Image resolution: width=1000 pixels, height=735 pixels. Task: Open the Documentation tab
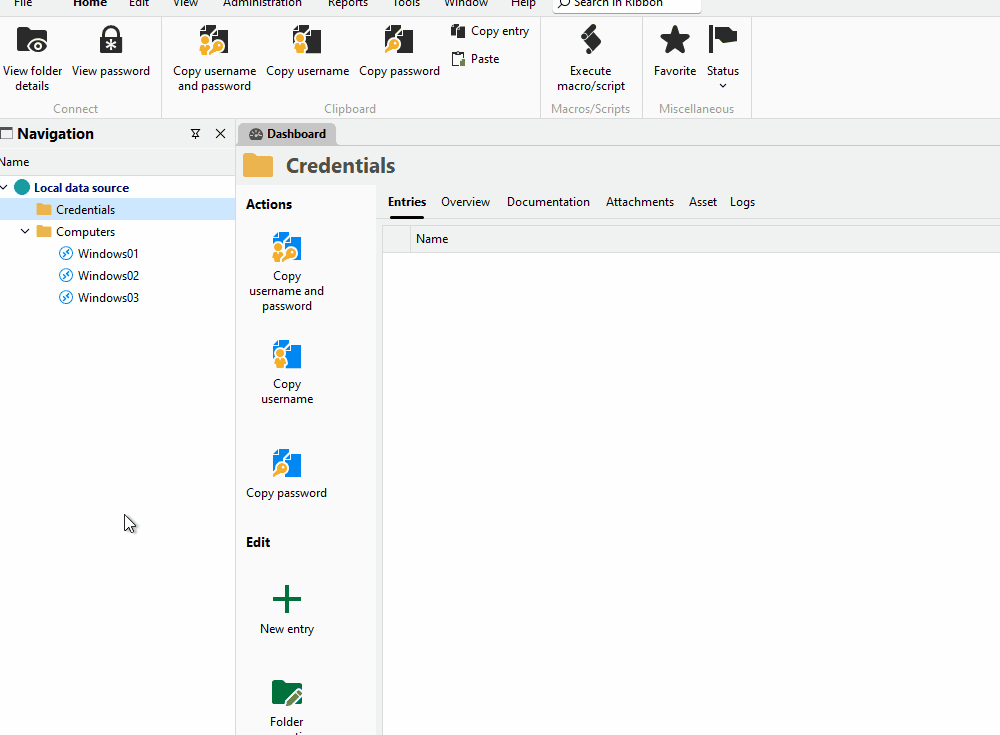[548, 202]
